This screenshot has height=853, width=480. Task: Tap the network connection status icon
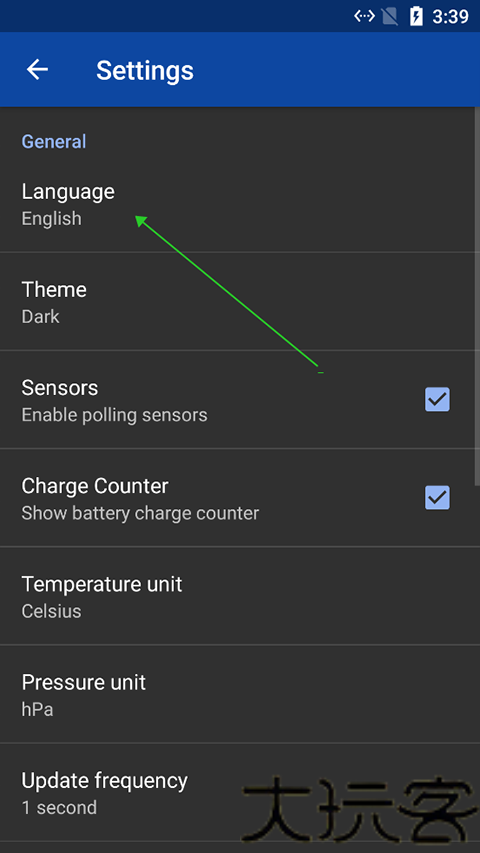(364, 16)
